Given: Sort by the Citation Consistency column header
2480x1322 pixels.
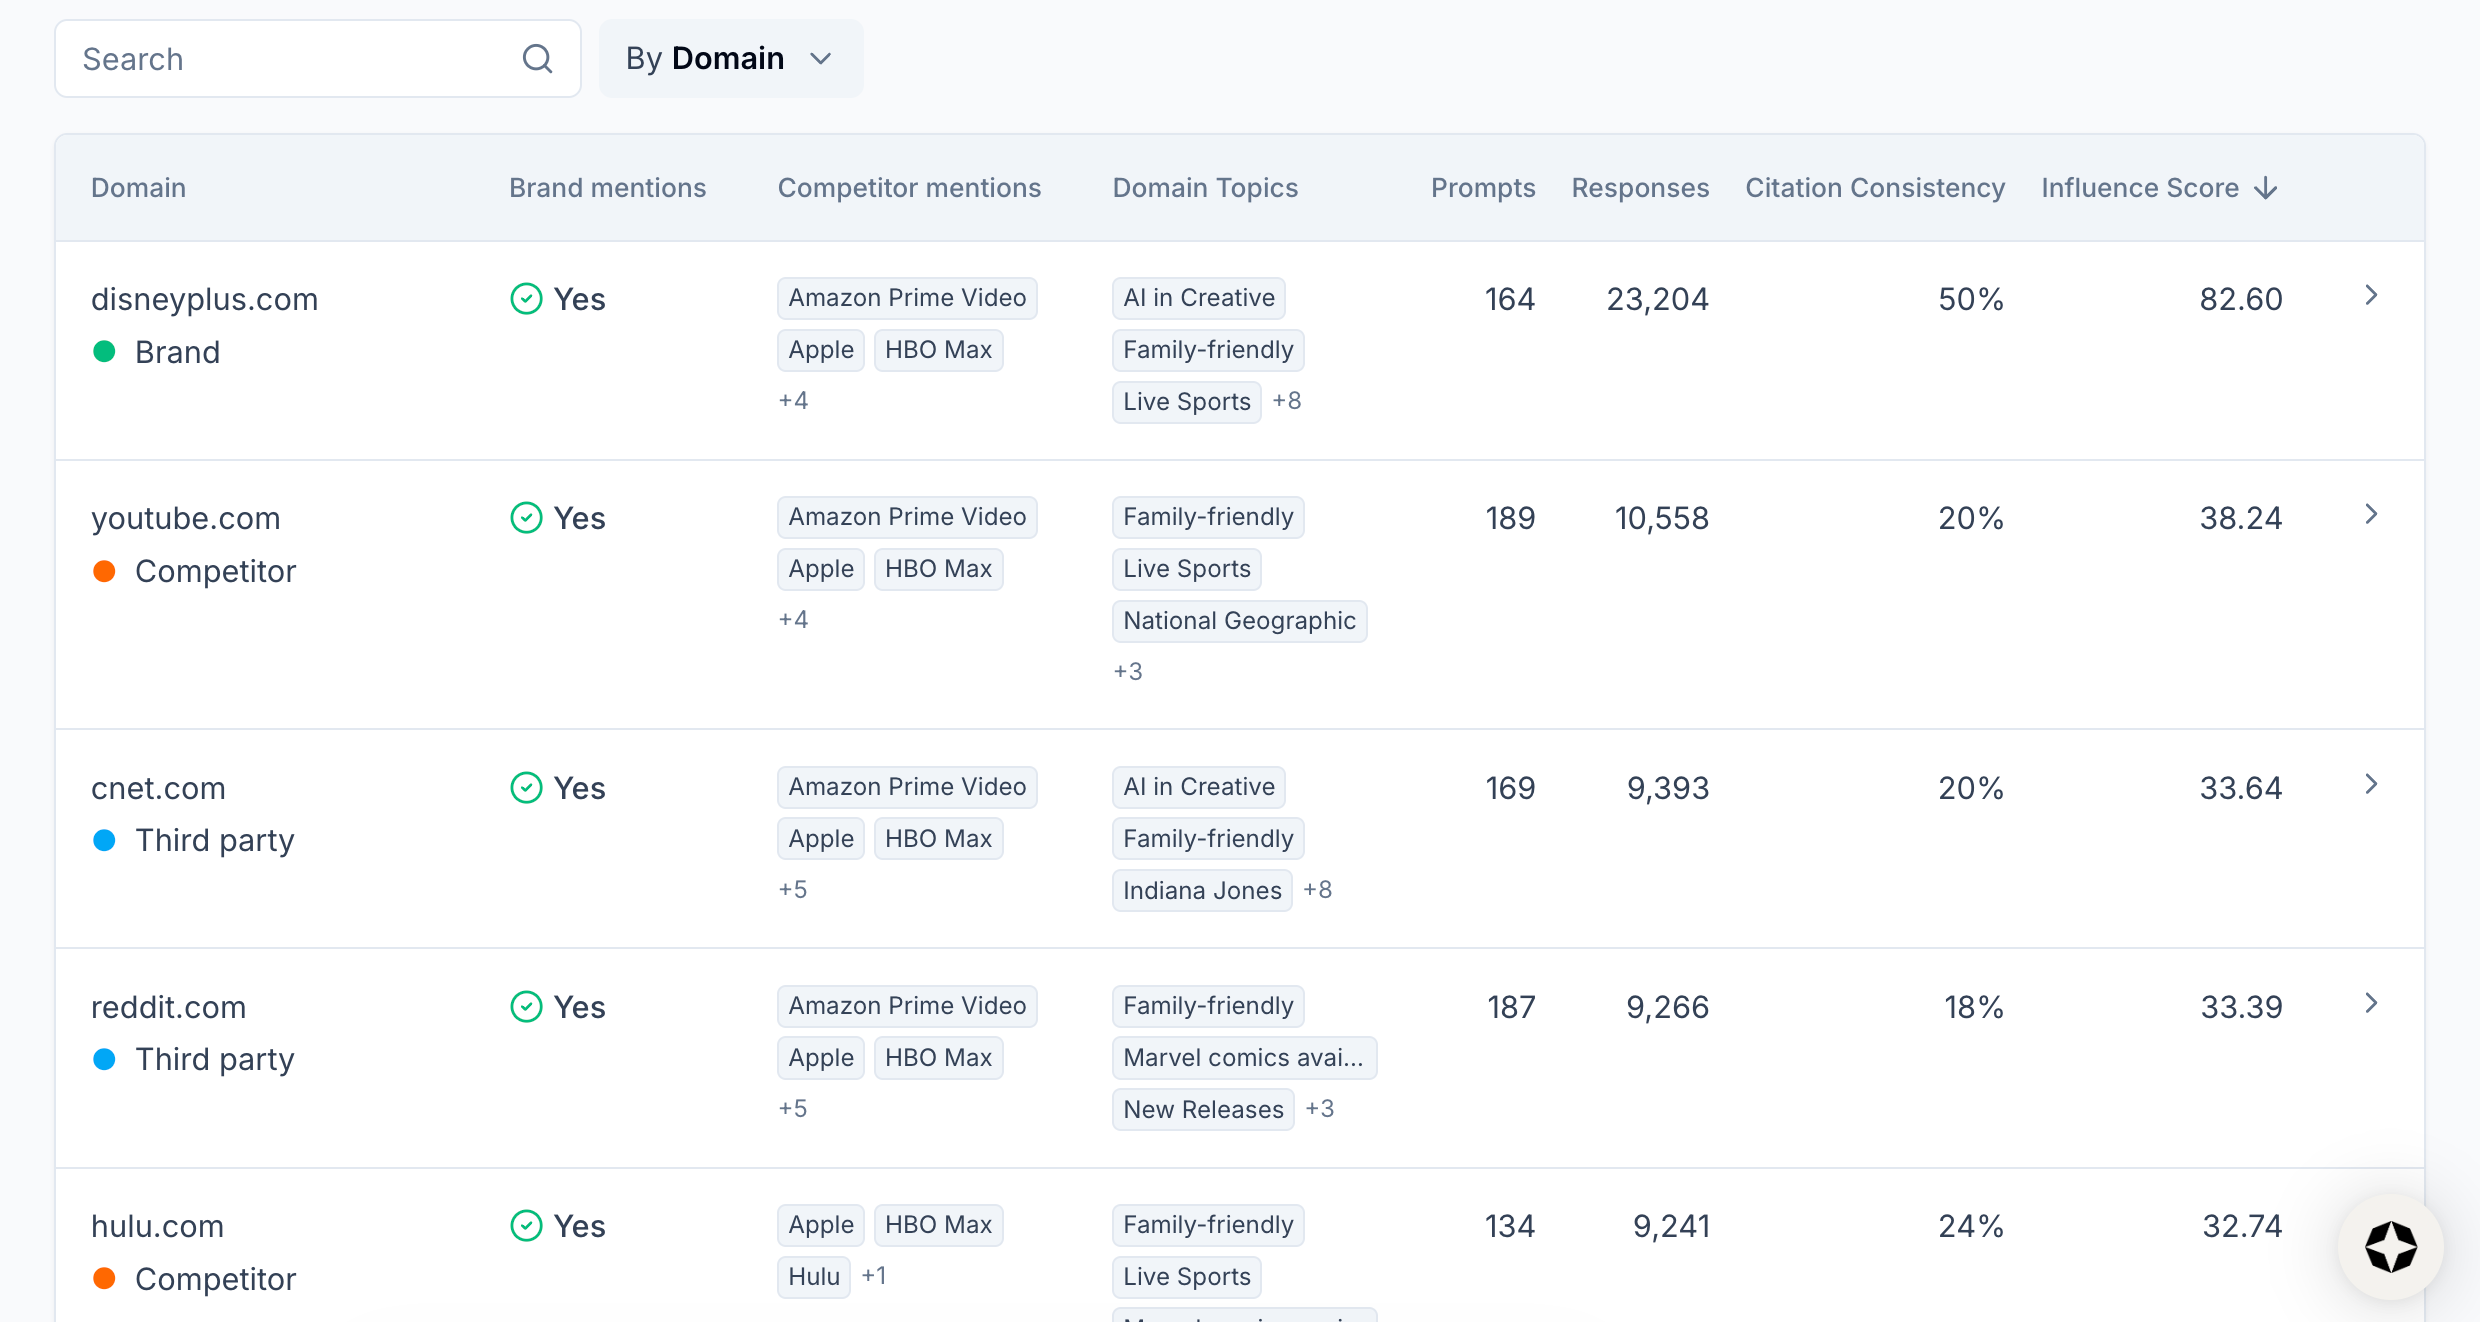Looking at the screenshot, I should point(1875,188).
